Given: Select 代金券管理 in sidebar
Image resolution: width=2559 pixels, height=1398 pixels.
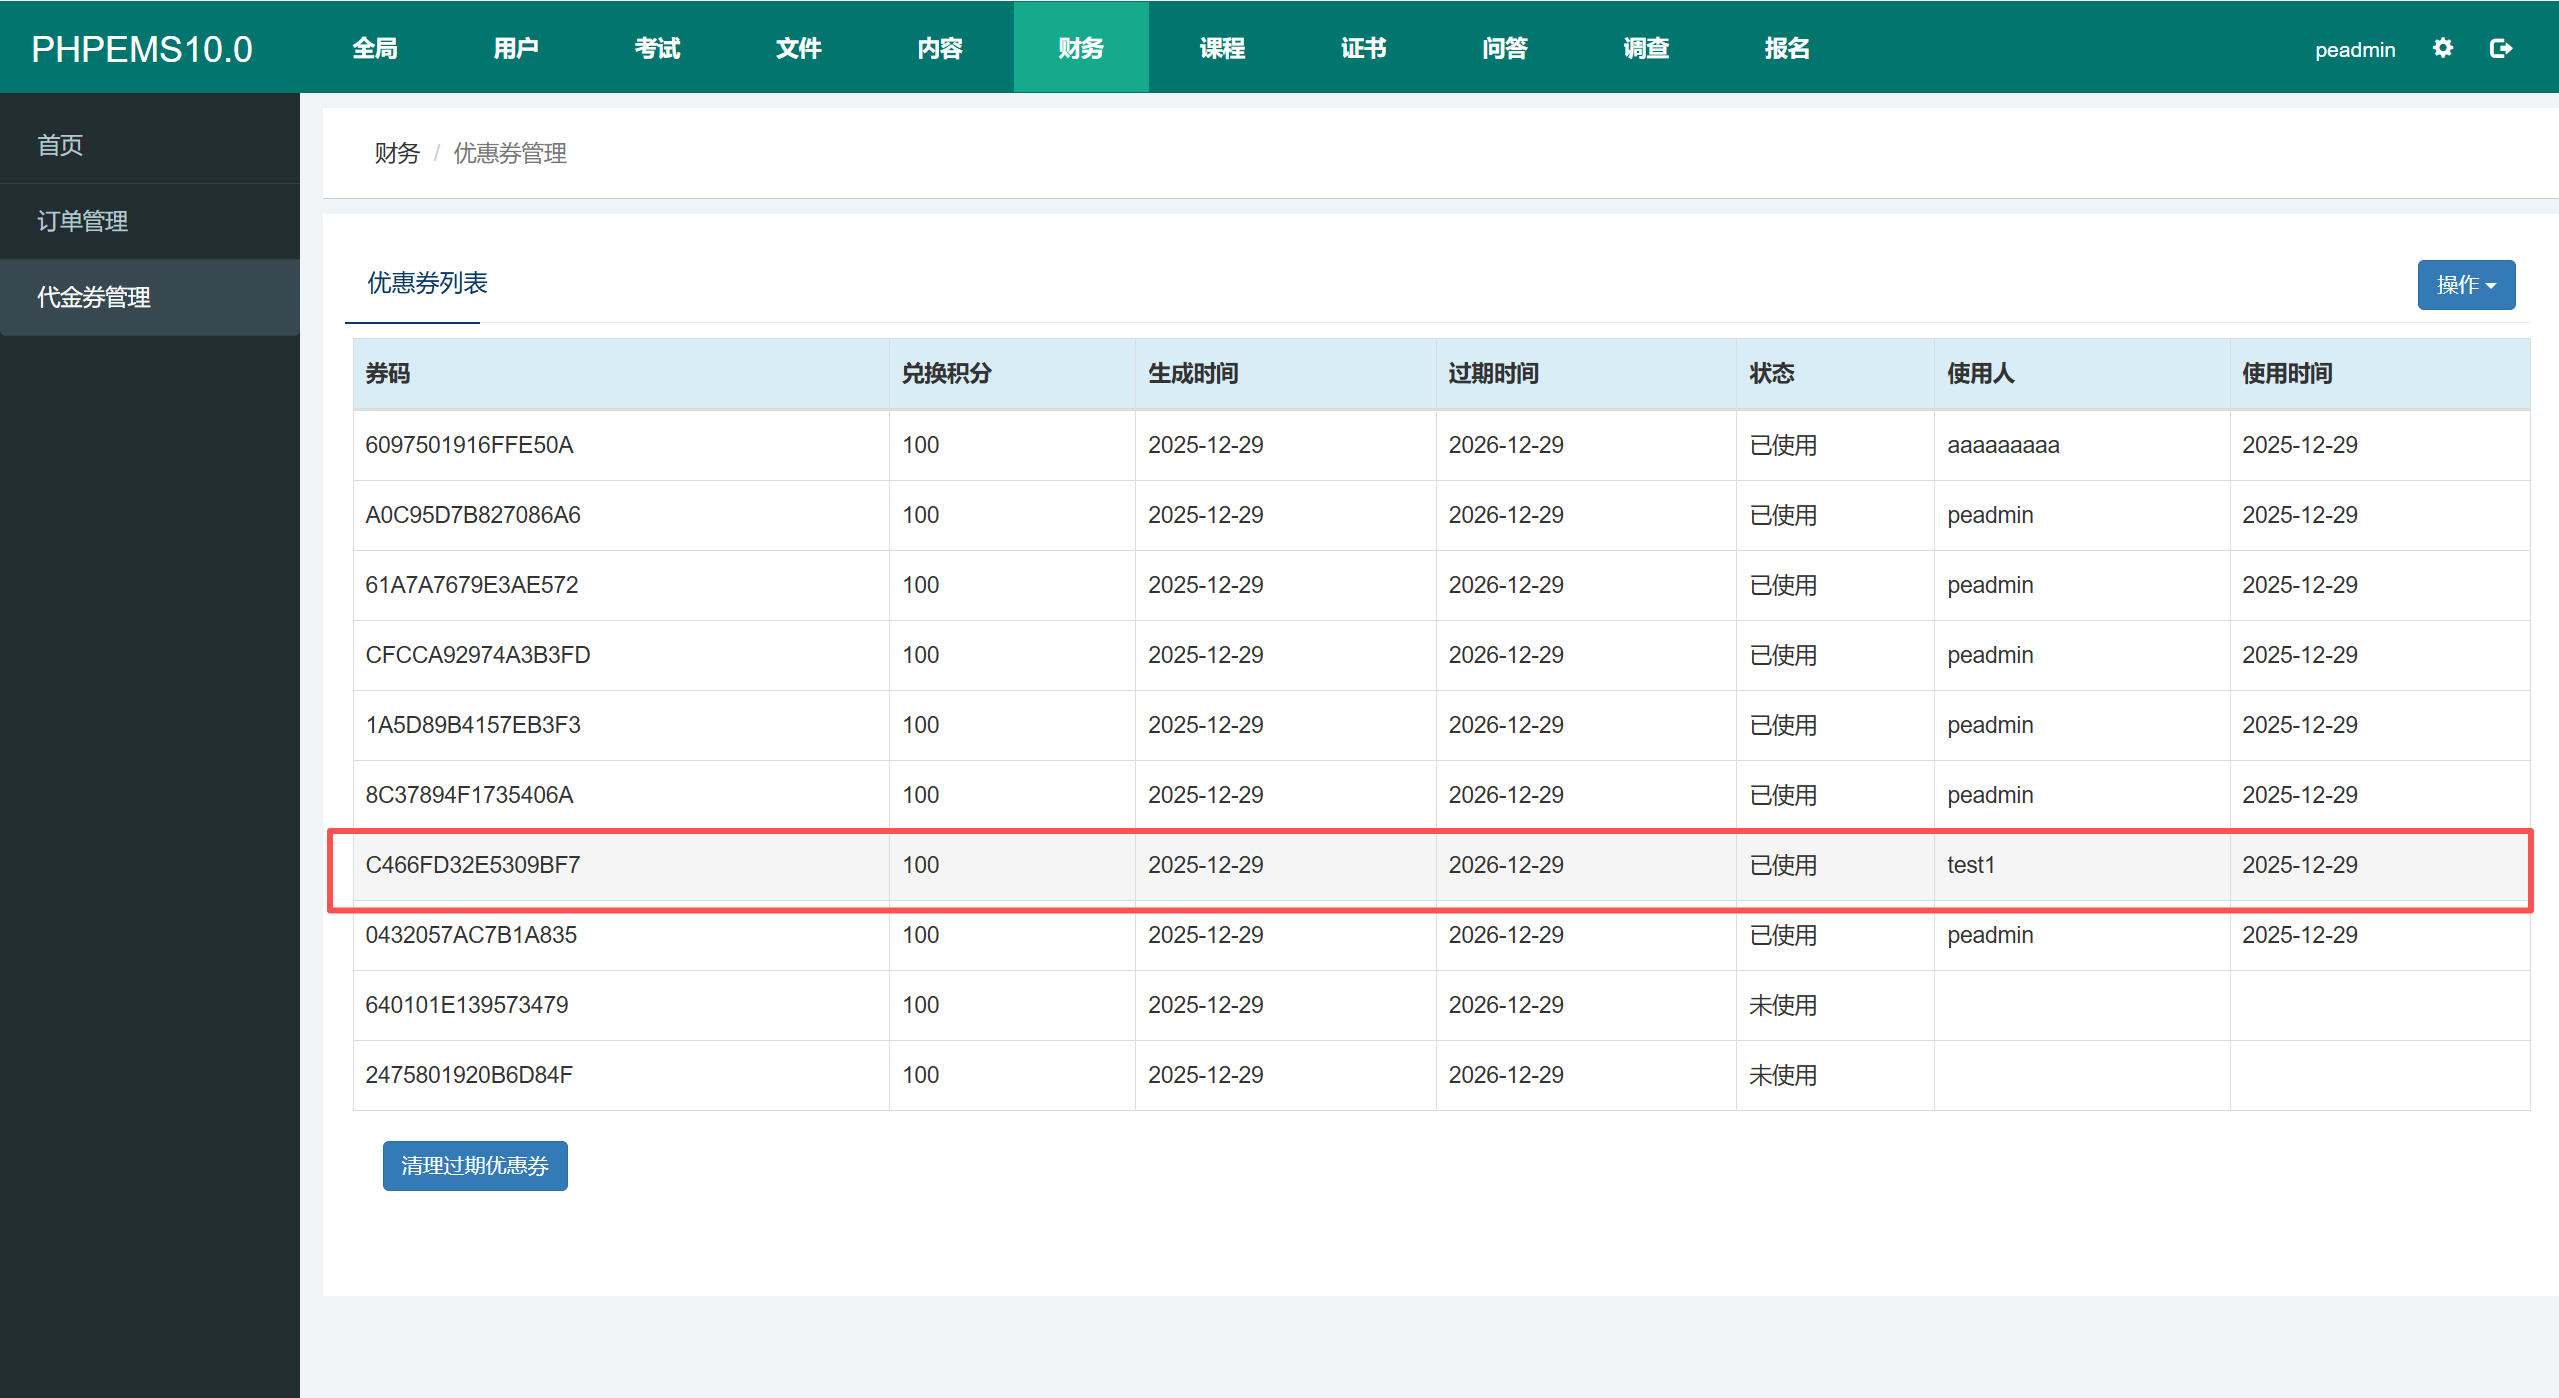Looking at the screenshot, I should (94, 297).
